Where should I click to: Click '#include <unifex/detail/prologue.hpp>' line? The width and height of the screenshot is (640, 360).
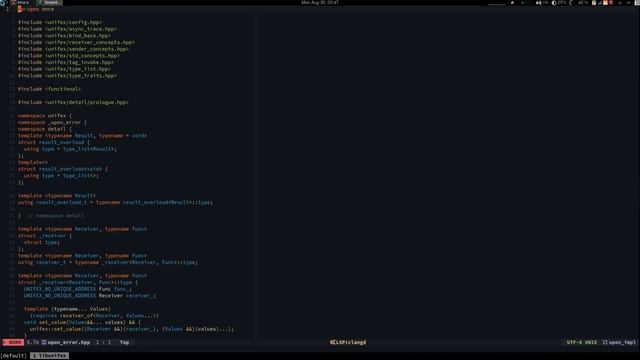pos(73,102)
